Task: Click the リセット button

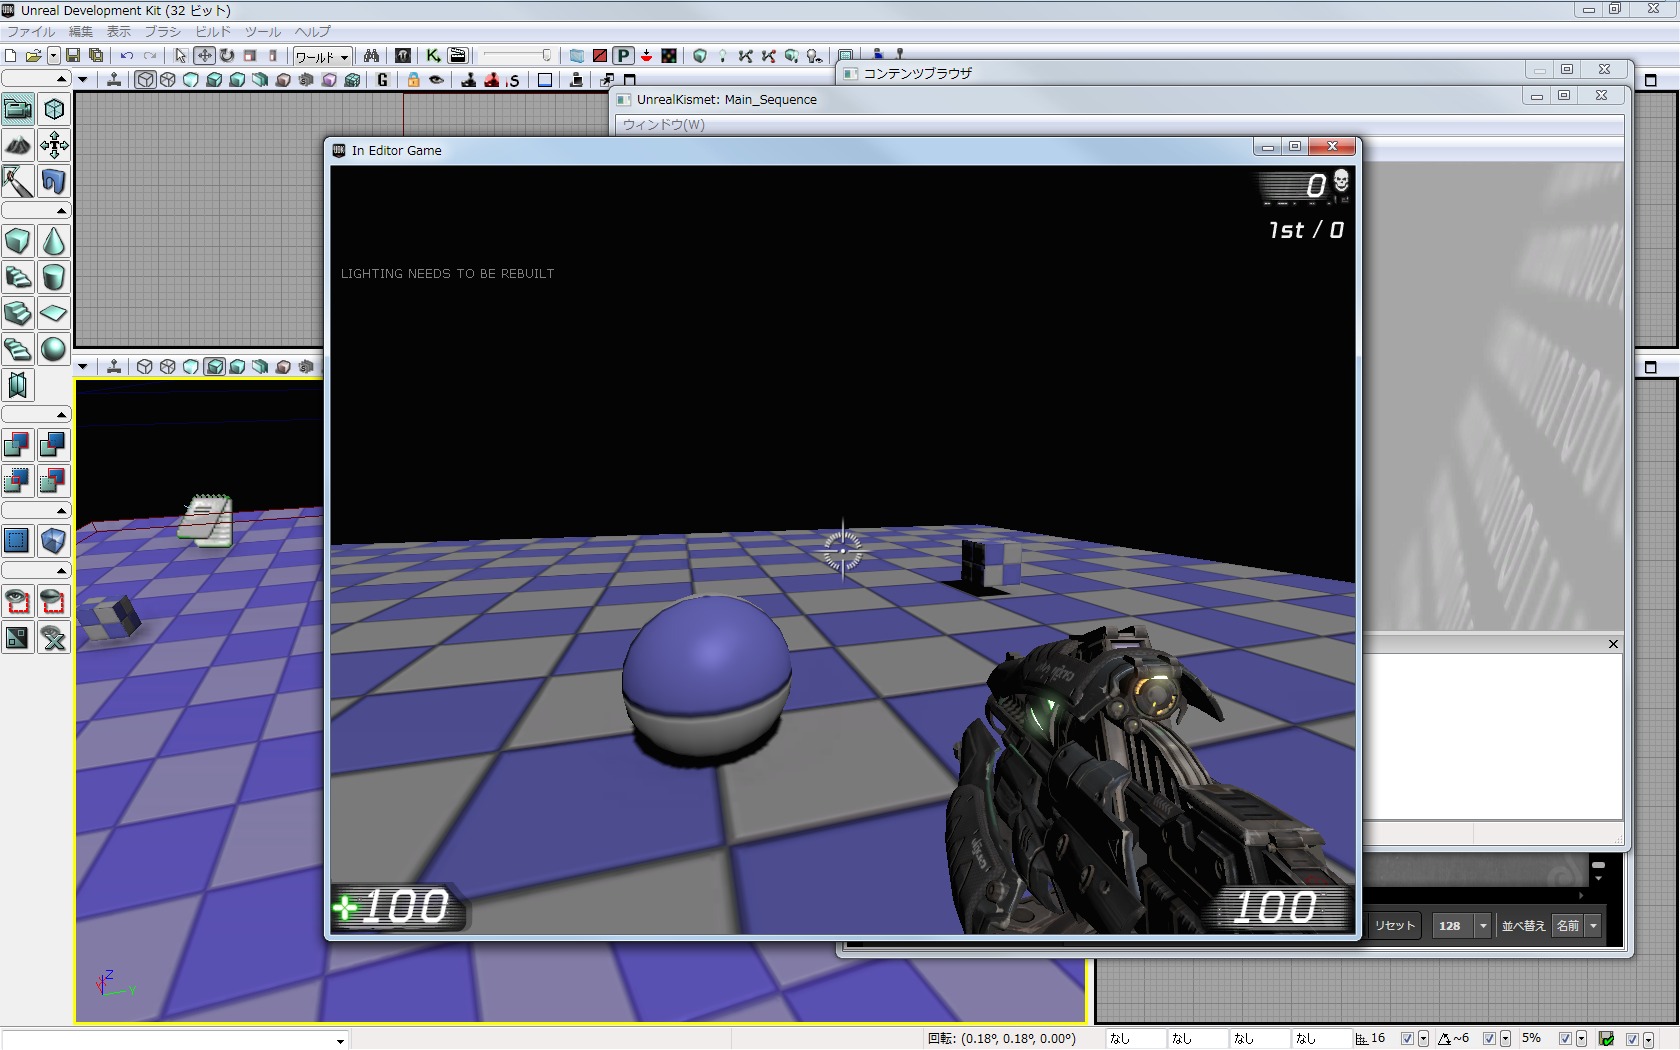Action: coord(1394,926)
